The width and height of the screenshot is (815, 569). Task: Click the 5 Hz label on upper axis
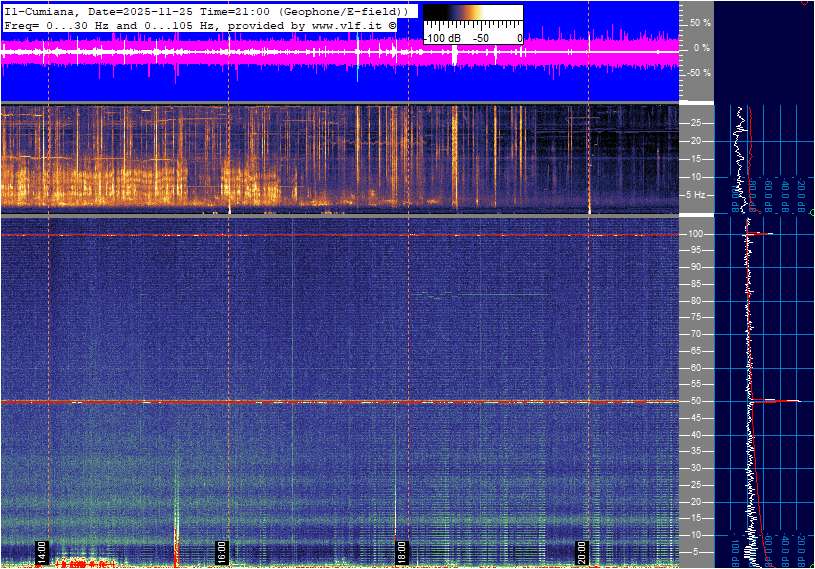point(698,194)
